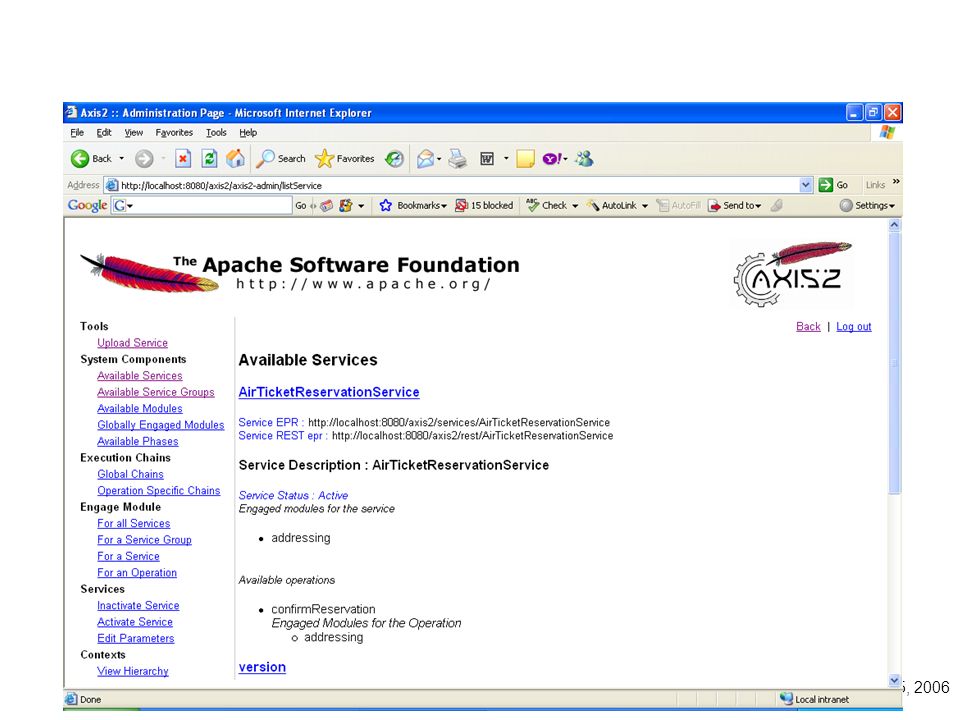The image size is (960, 720).
Task: Open AutoLink dropdown arrow
Action: (645, 206)
